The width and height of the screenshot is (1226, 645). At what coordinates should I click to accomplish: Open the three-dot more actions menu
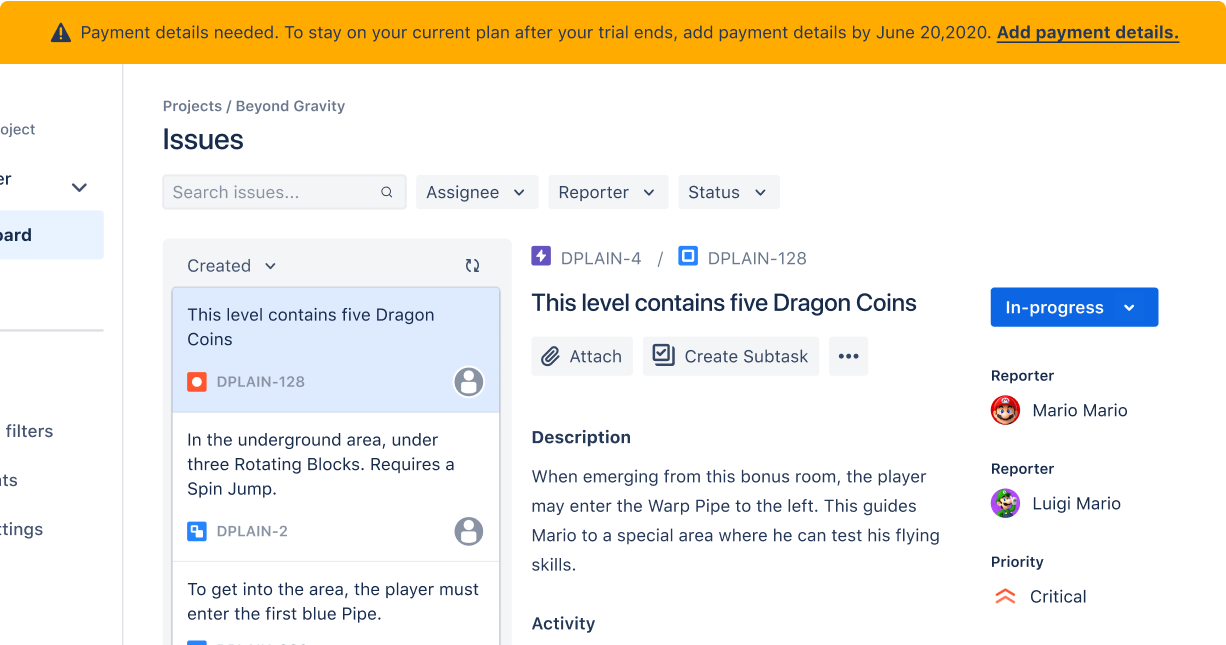848,356
